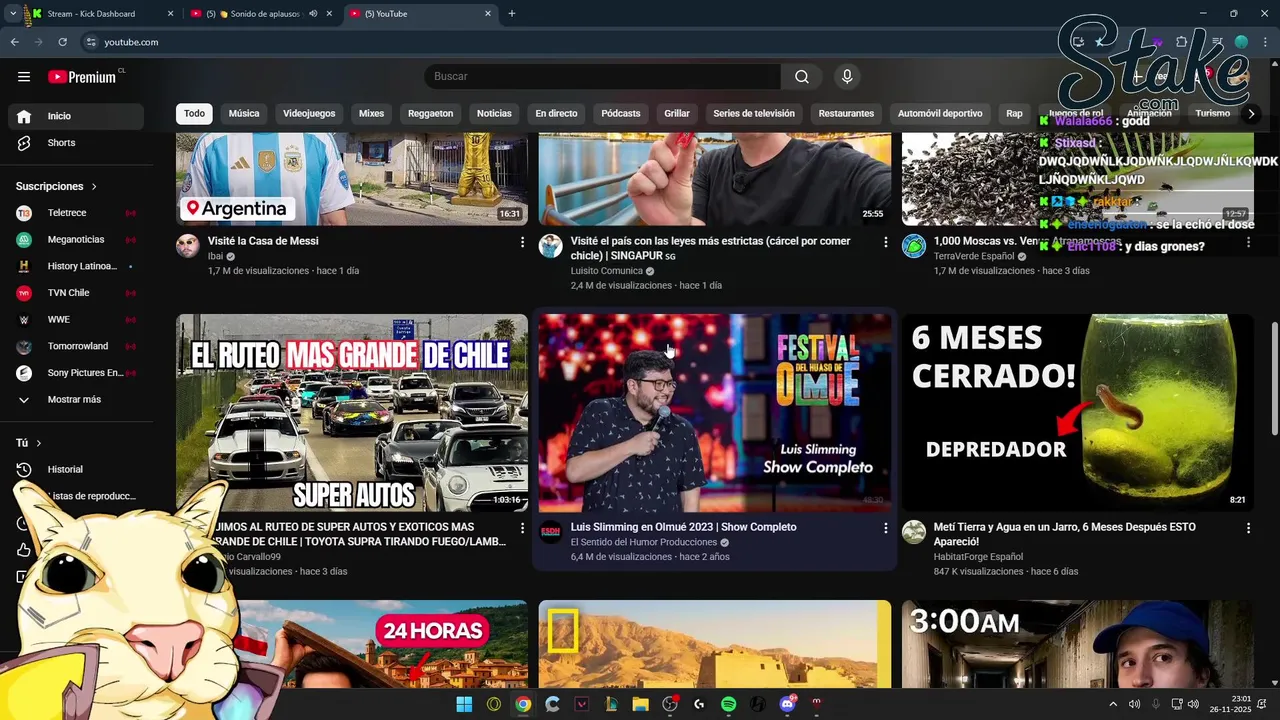
Task: Select the En directo filter chip
Action: [556, 114]
